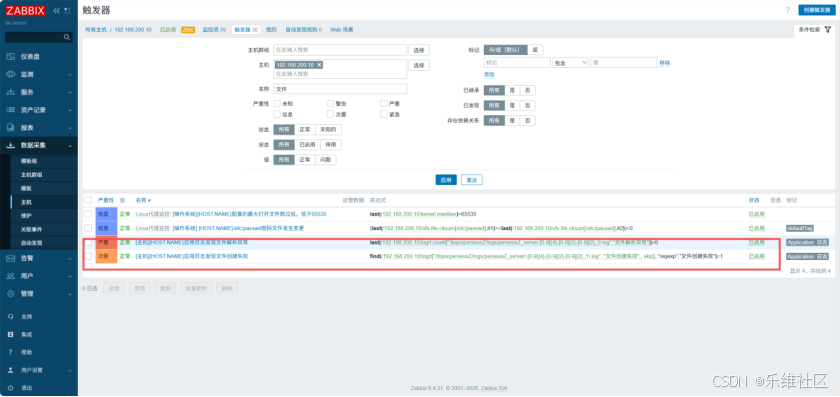Click the 主机群组 search input
Image resolution: width=840 pixels, height=397 pixels.
340,50
